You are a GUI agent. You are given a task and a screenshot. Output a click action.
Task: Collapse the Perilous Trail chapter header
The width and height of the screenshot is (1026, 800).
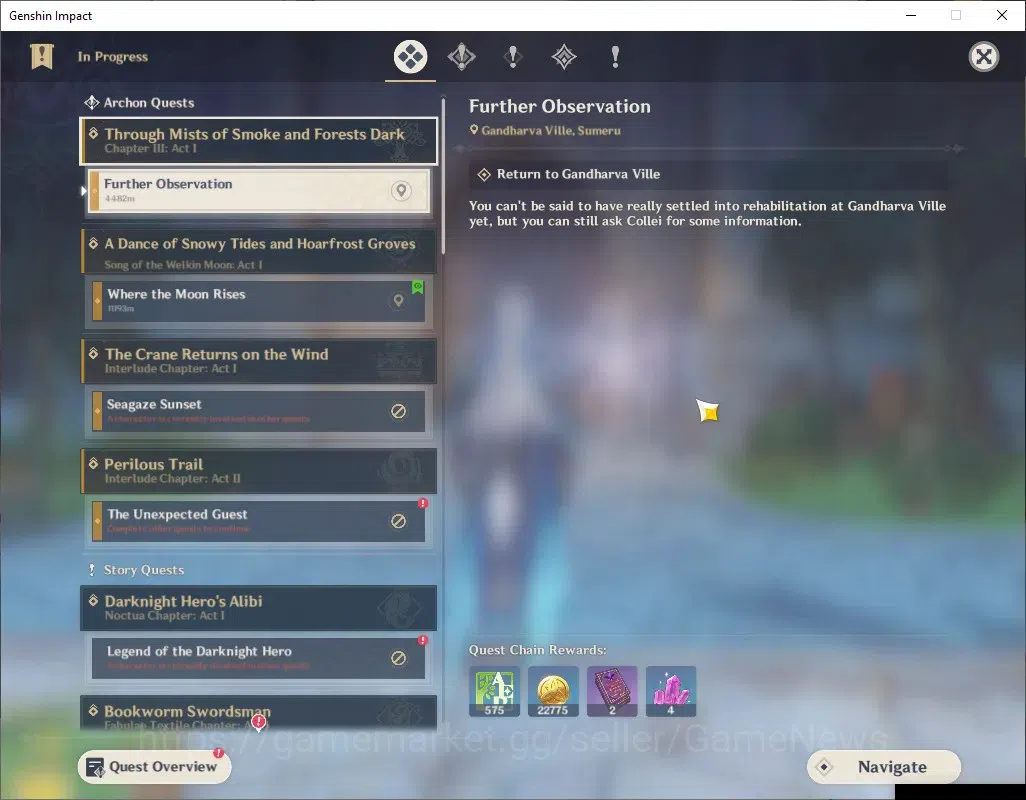pos(258,471)
